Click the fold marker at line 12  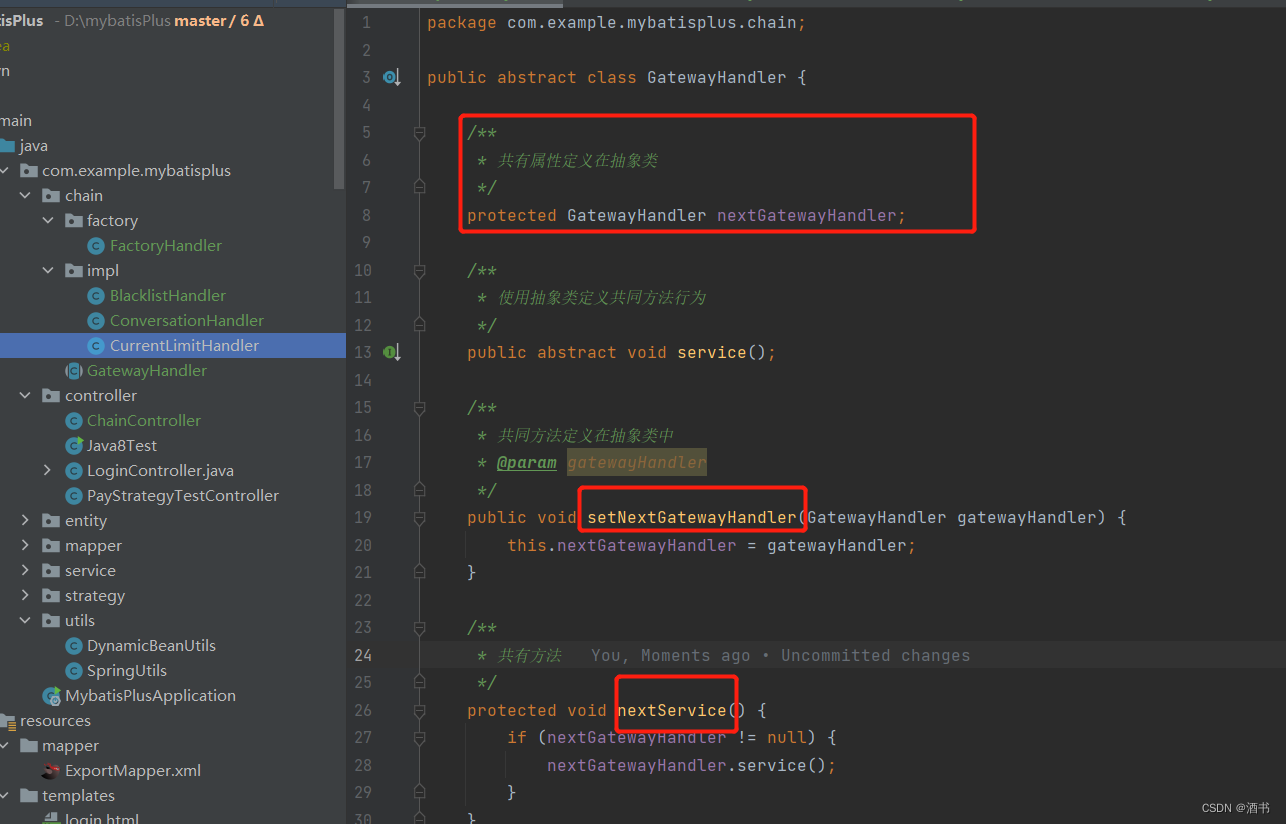(420, 325)
